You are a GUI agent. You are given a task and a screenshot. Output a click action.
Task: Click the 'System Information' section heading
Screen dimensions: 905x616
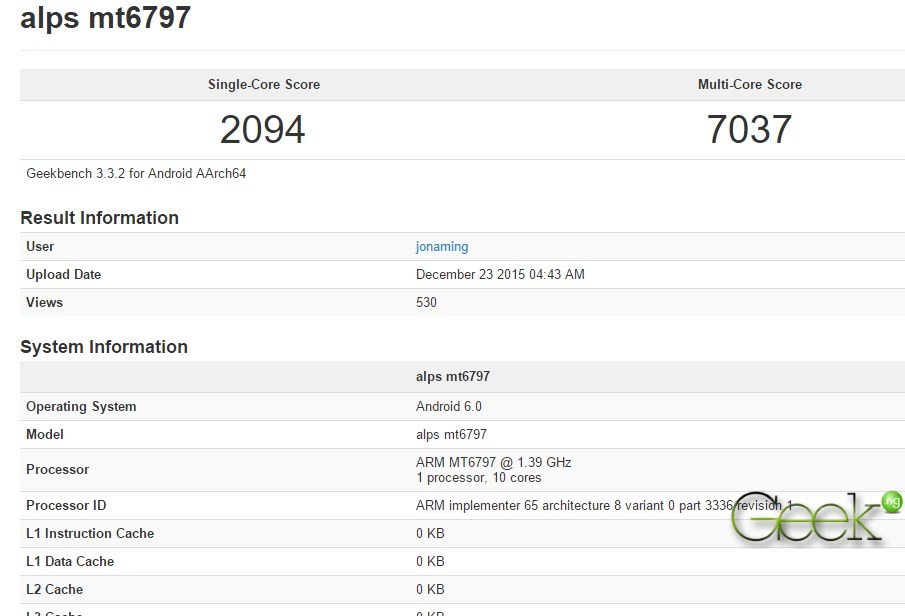[104, 346]
